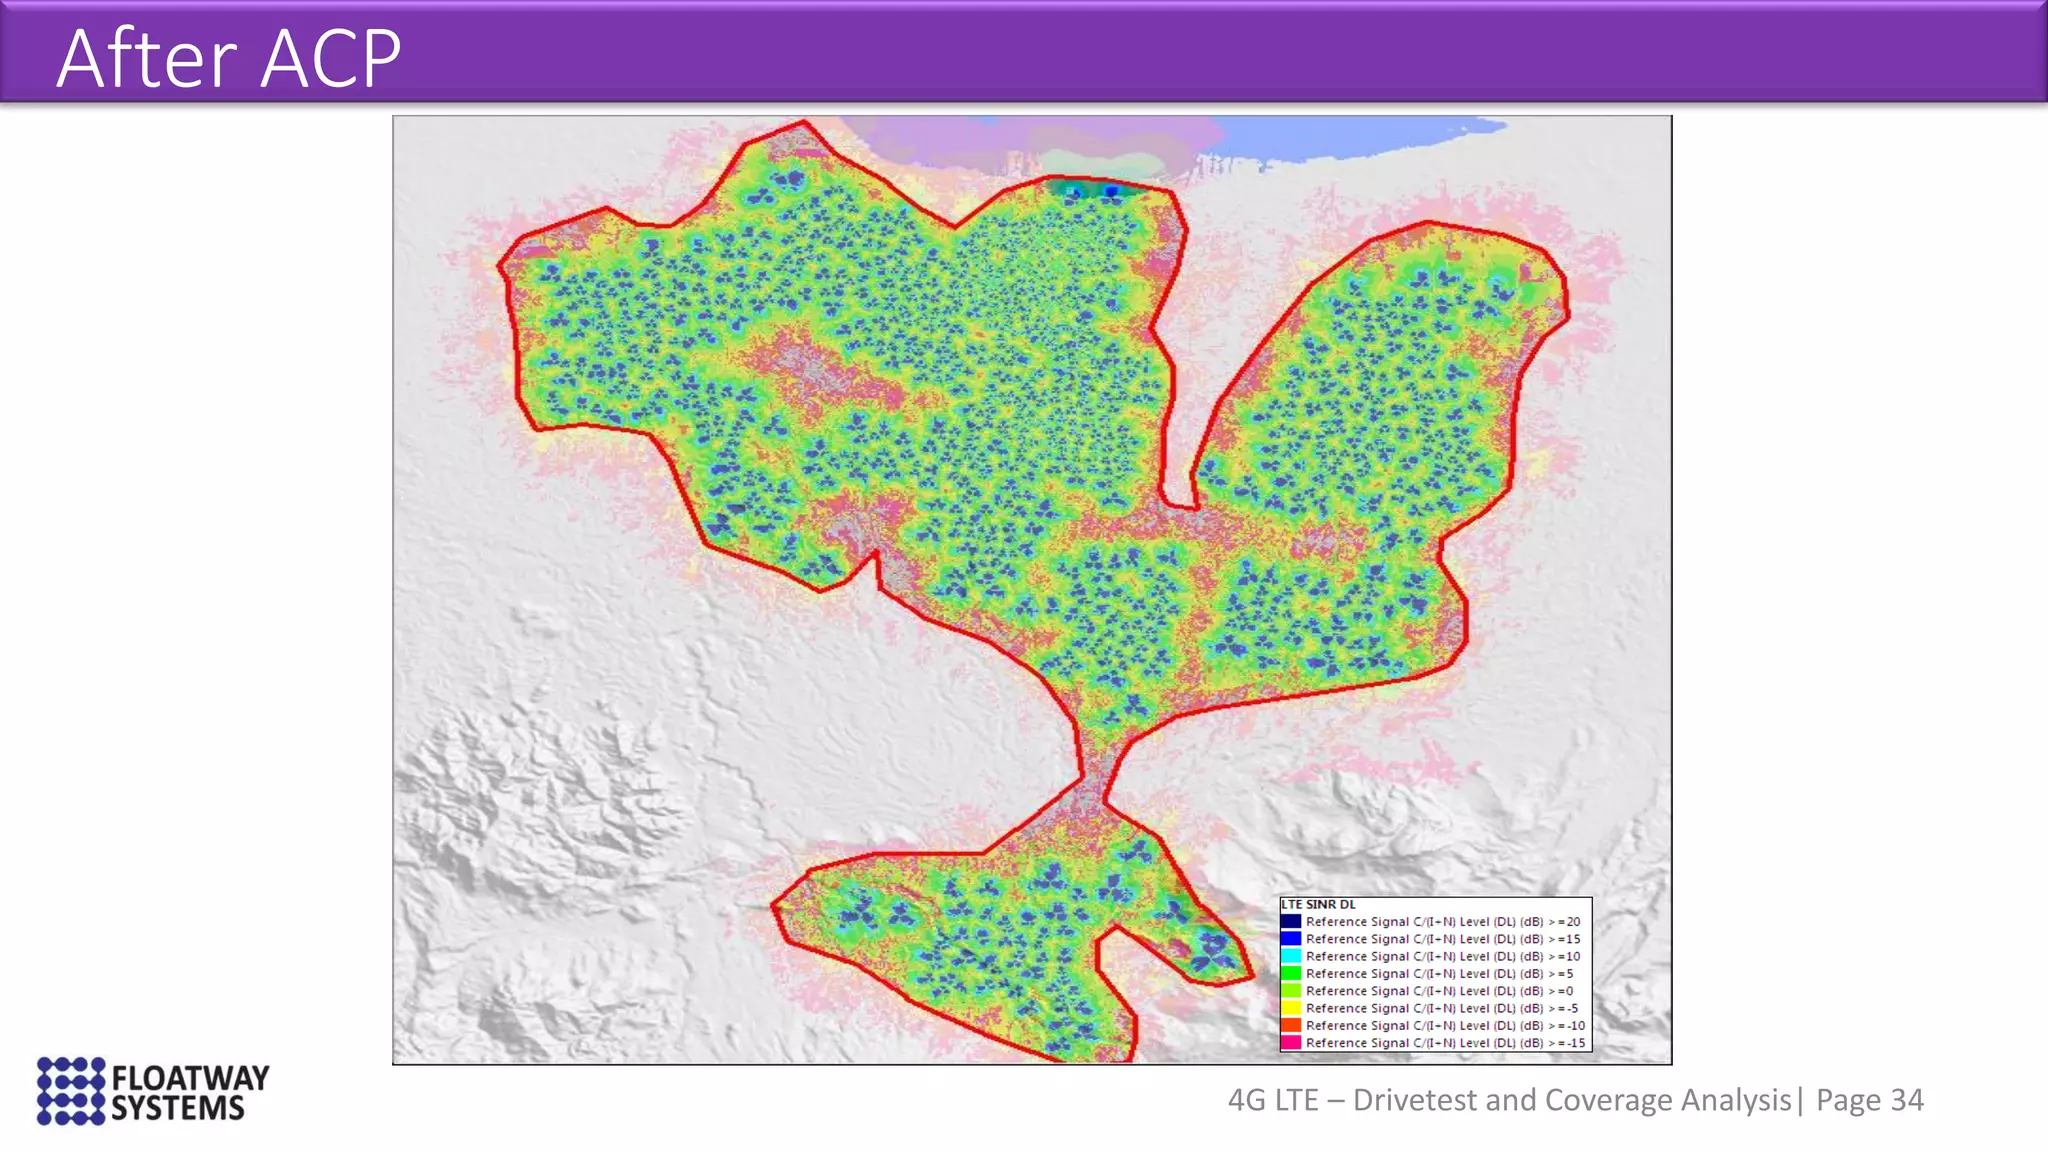Select the navy >=20 dB legend swatch
This screenshot has width=2048, height=1152.
point(1291,922)
